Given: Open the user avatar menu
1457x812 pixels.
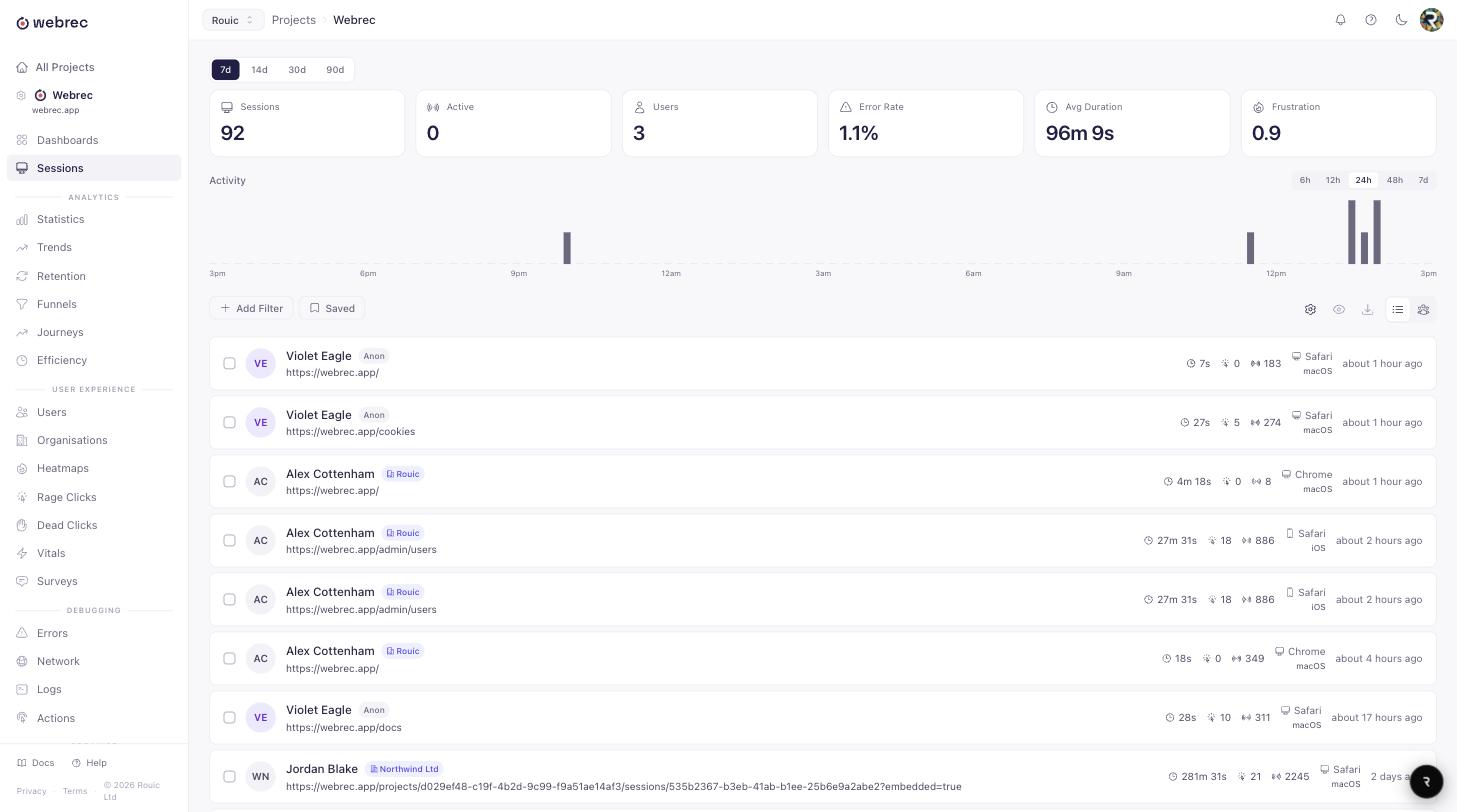Looking at the screenshot, I should [x=1432, y=20].
